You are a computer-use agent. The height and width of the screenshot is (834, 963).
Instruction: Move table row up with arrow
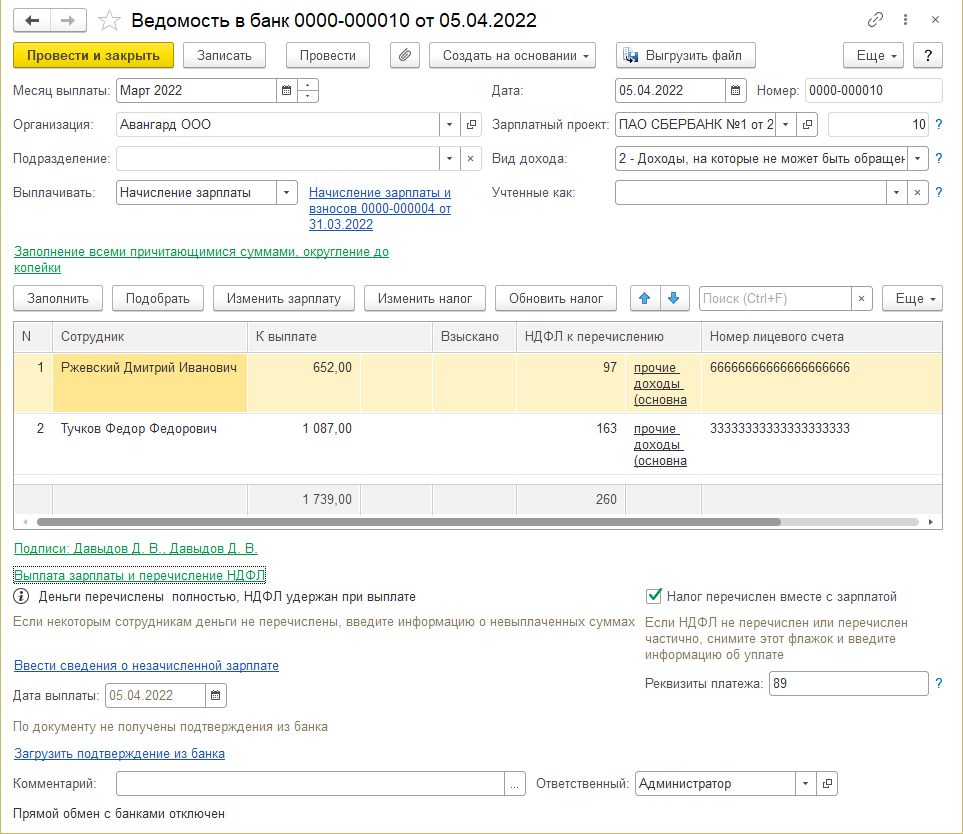pos(644,298)
